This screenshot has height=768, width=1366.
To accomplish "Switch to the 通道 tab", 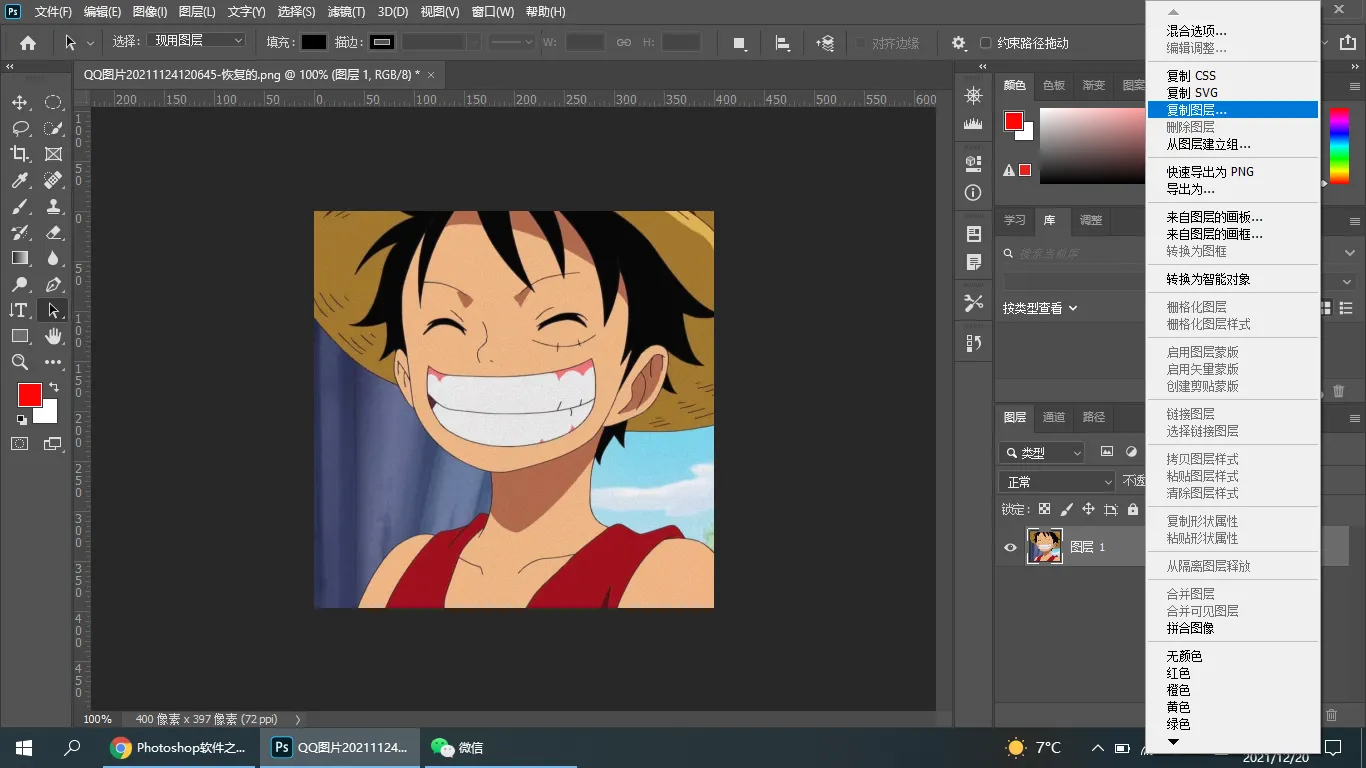I will (1054, 417).
